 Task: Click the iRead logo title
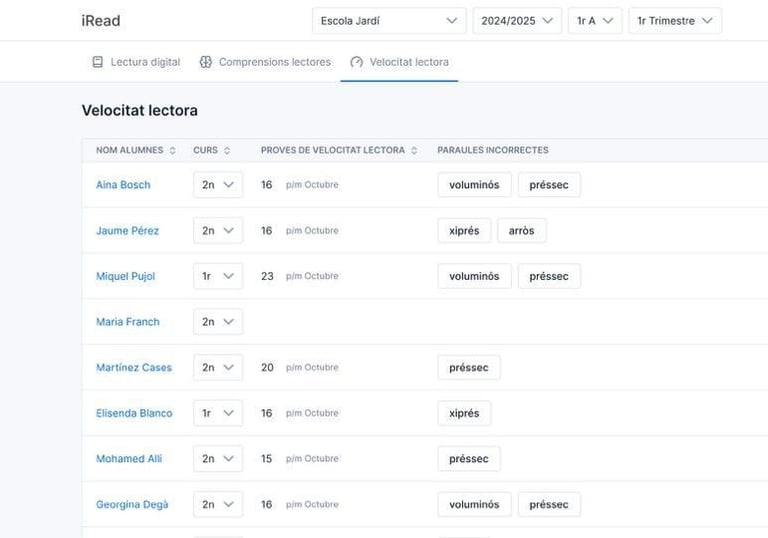coord(101,21)
